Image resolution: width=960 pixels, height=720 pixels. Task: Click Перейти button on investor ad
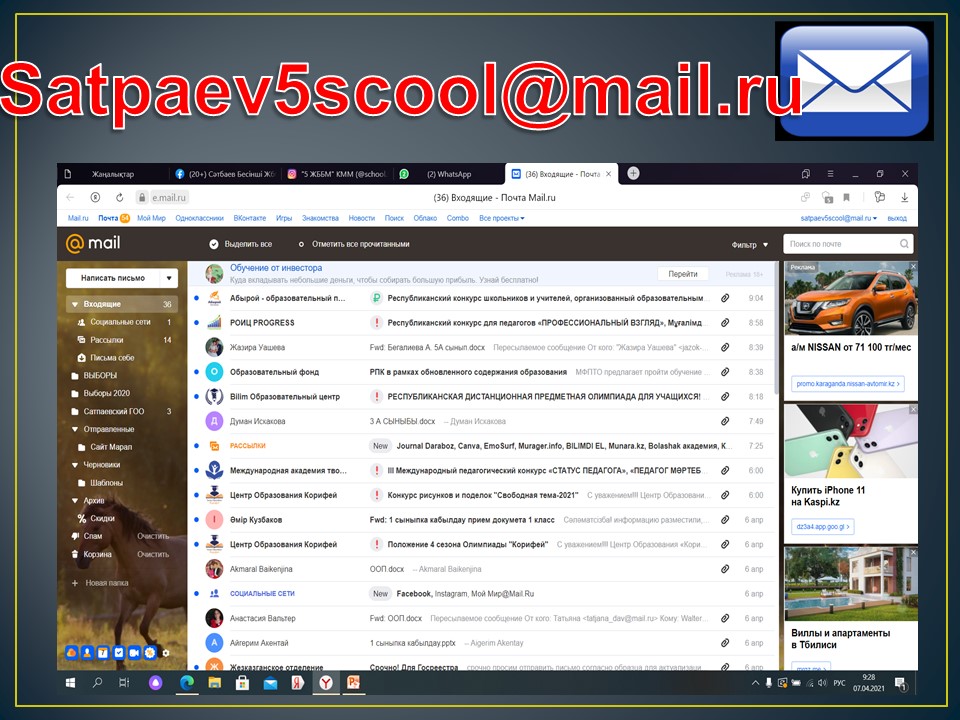683,274
